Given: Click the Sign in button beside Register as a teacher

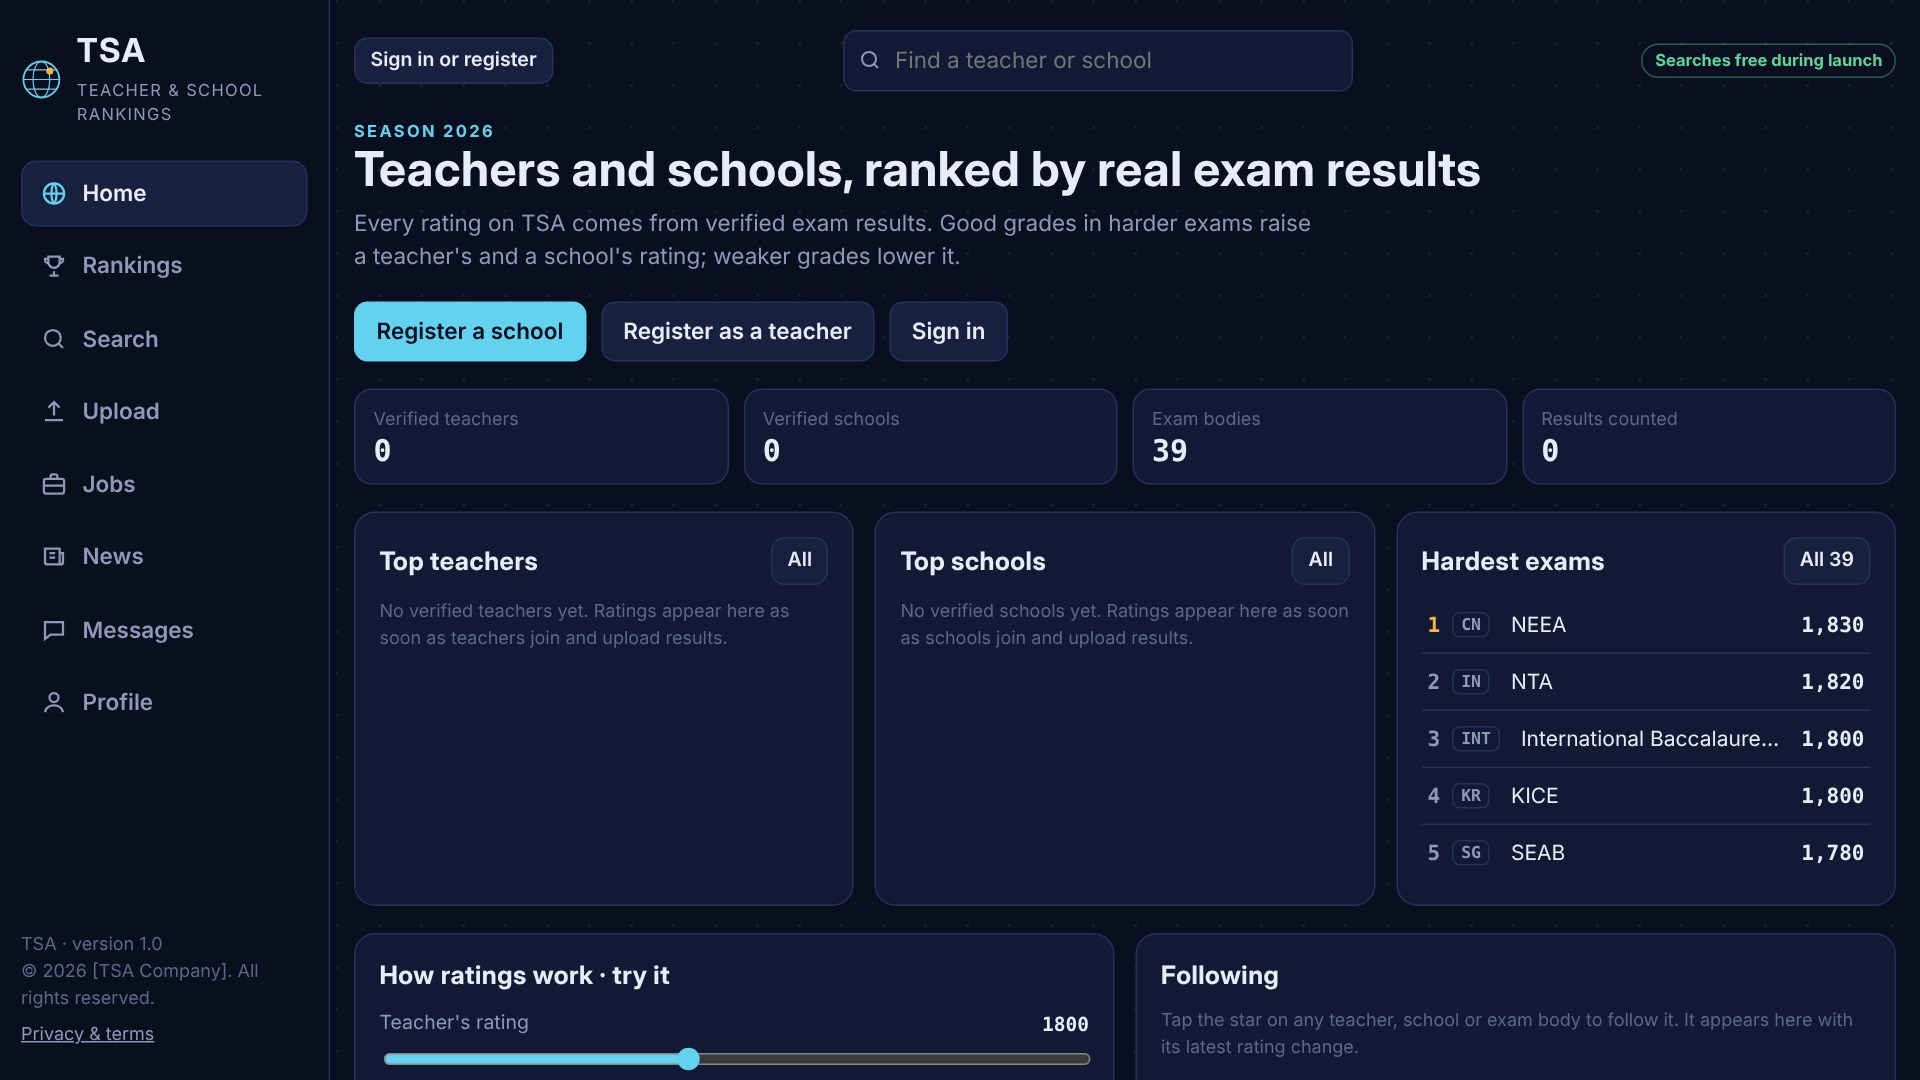Looking at the screenshot, I should (x=948, y=331).
